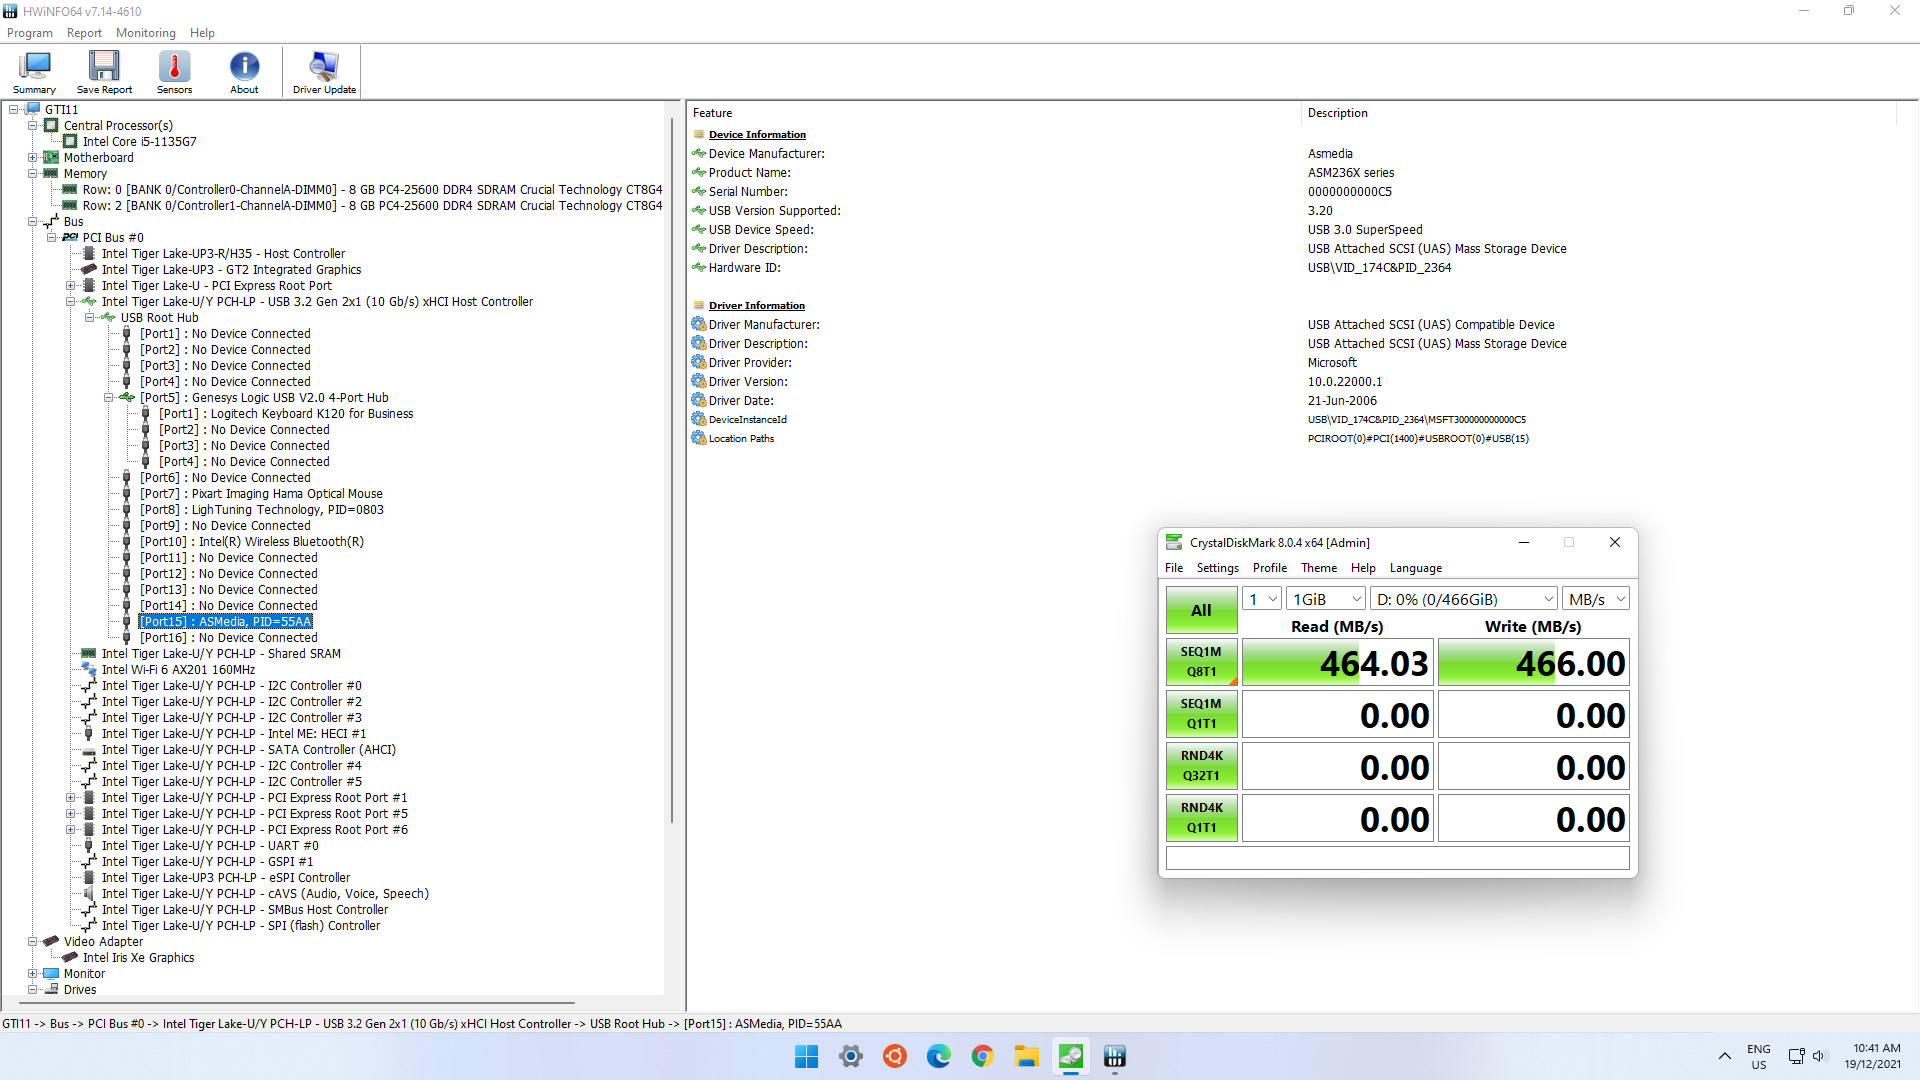This screenshot has height=1080, width=1920.
Task: Open CrystalDiskMark Theme menu
Action: coord(1318,568)
